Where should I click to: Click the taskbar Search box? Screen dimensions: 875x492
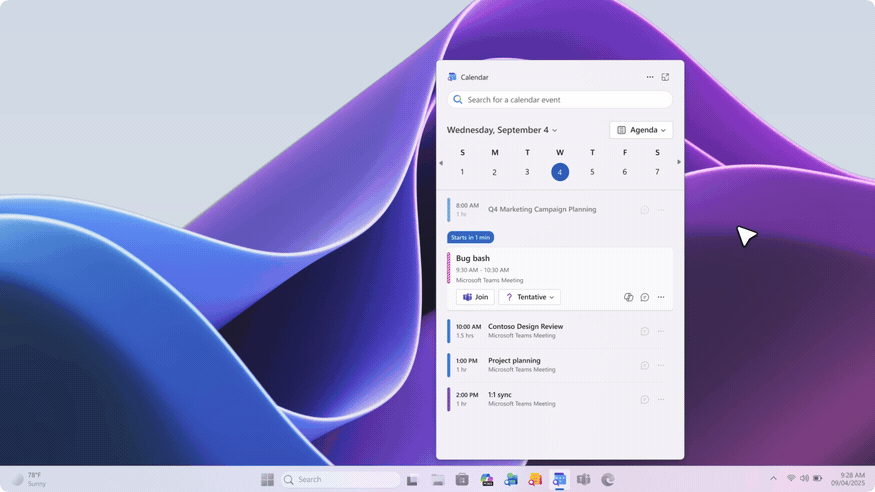340,479
